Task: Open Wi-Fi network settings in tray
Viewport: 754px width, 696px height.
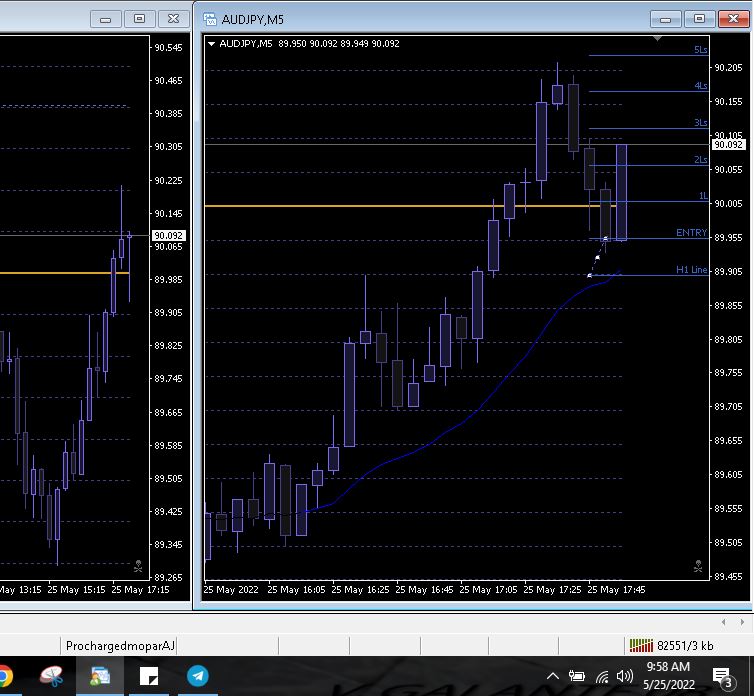Action: (602, 676)
